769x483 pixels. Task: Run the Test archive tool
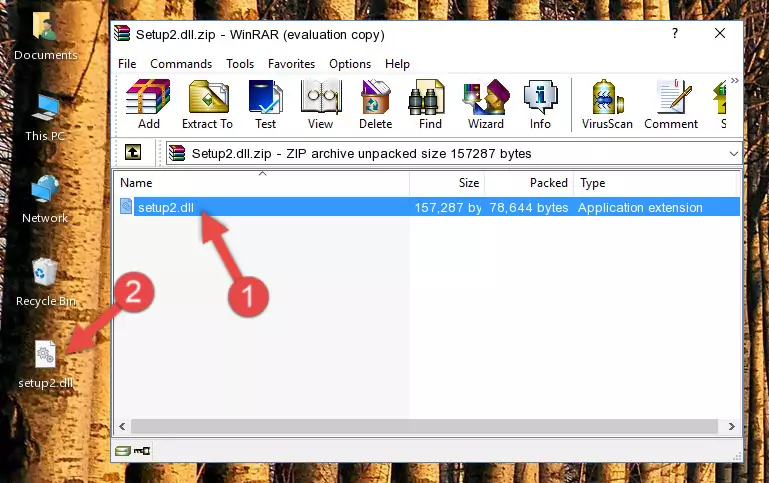point(265,104)
